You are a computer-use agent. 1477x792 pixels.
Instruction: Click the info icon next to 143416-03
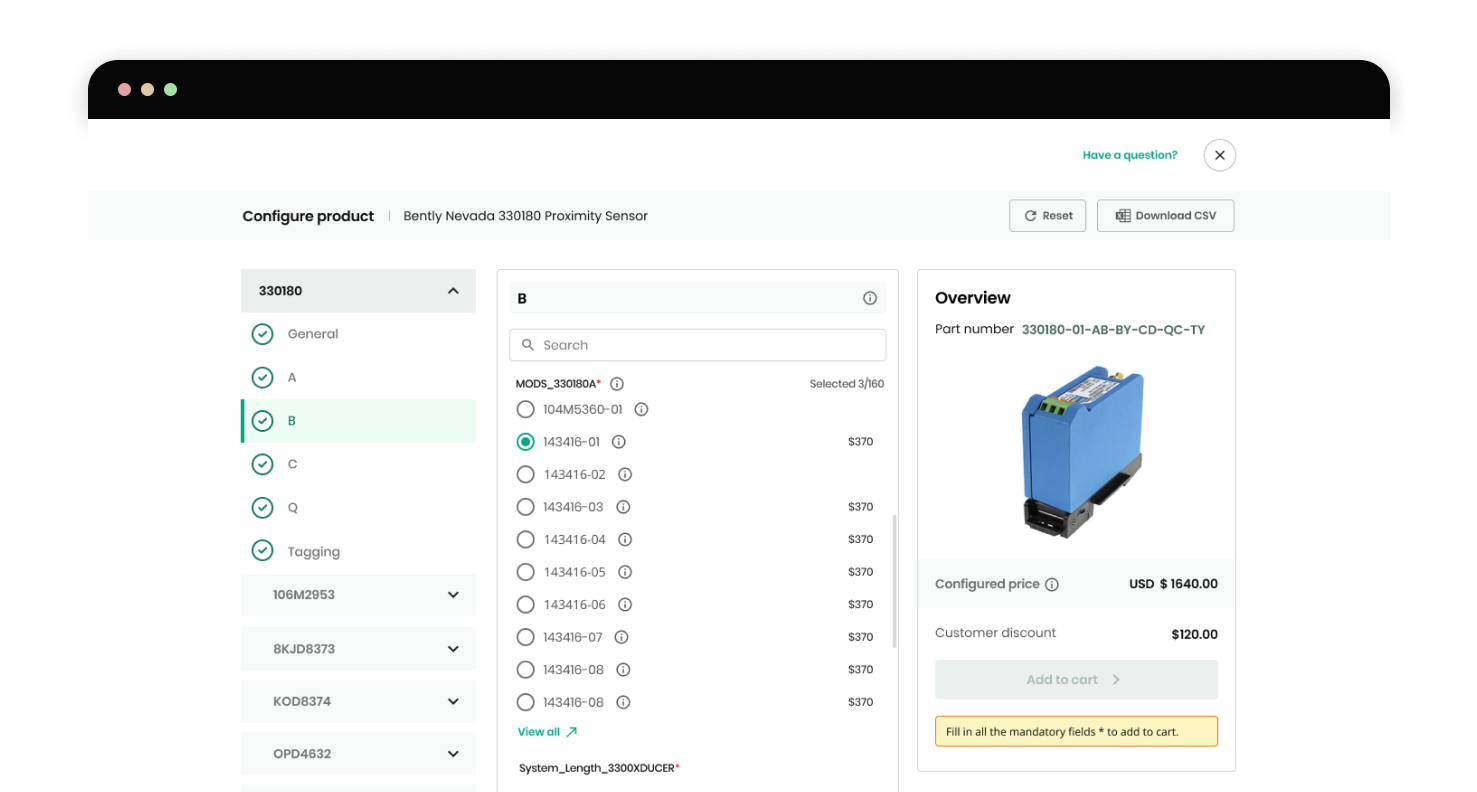[624, 507]
